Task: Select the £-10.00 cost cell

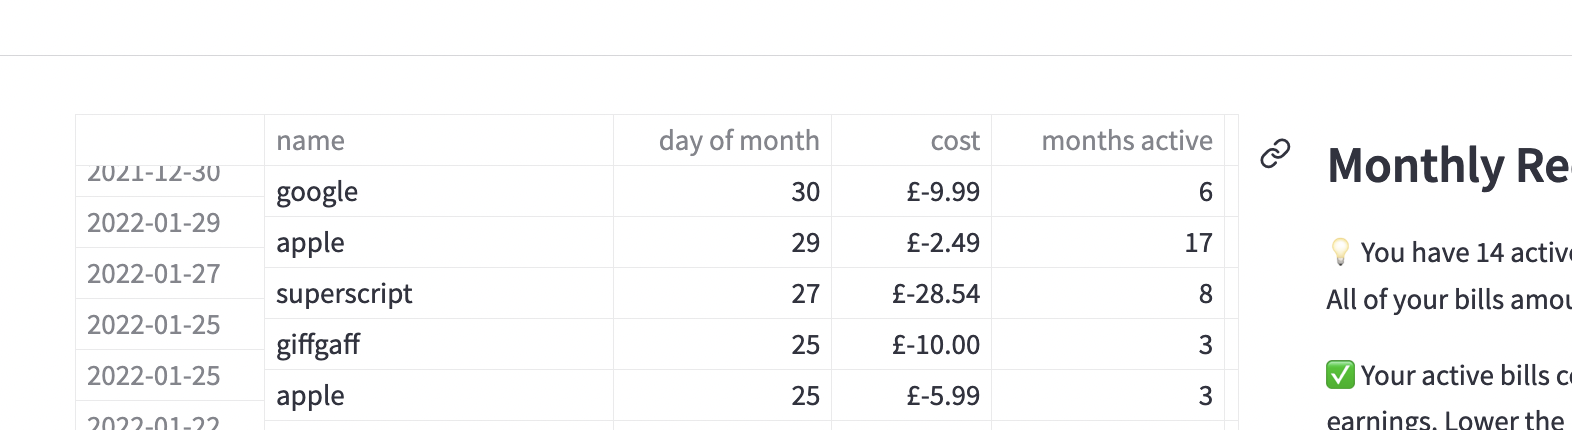Action: coord(911,344)
